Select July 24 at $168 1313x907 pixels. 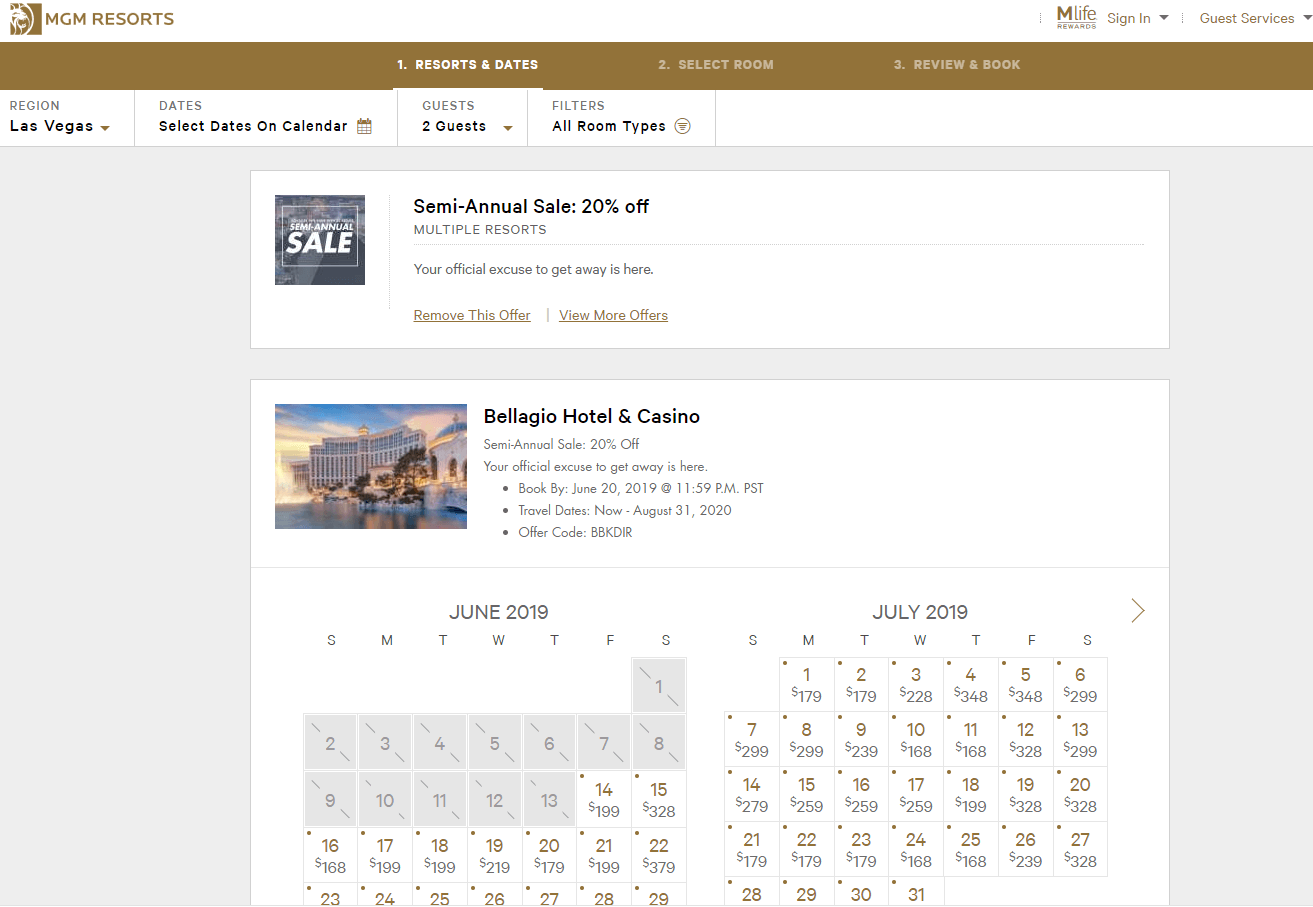tap(916, 849)
